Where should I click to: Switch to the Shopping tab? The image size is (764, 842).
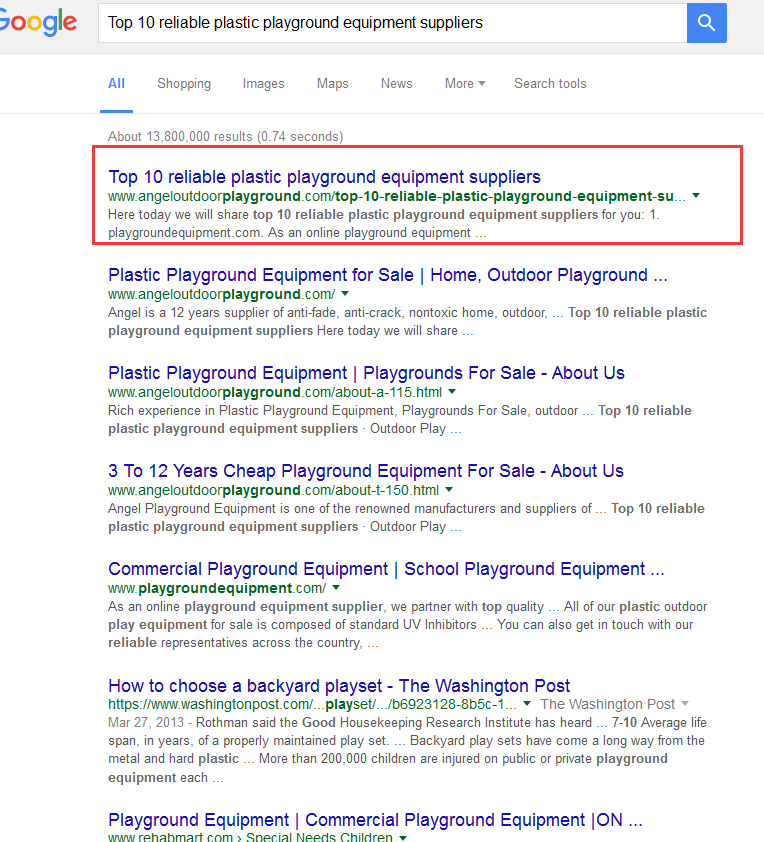coord(184,84)
